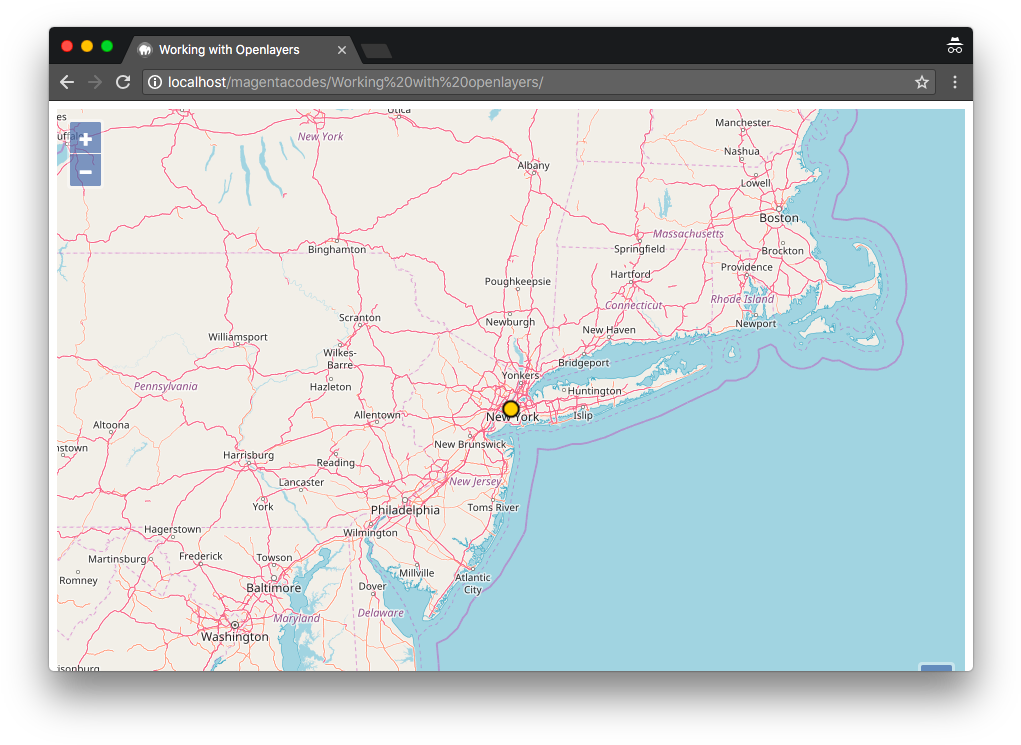Click the Atlantic City label

tap(473, 583)
